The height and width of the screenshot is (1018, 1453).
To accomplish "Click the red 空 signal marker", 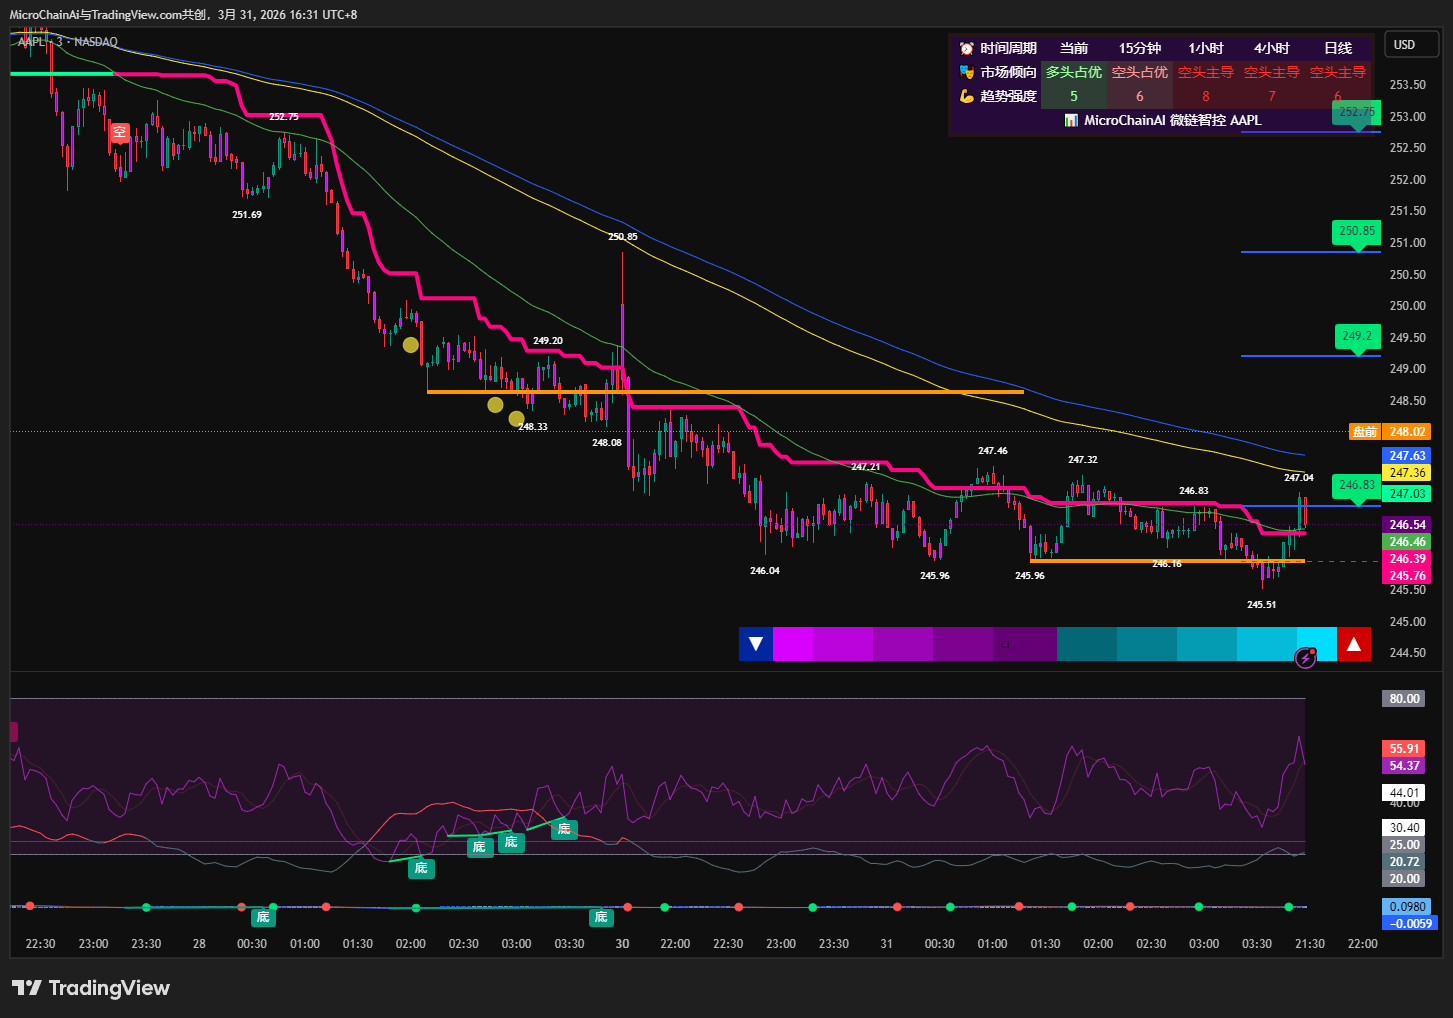I will pos(120,132).
